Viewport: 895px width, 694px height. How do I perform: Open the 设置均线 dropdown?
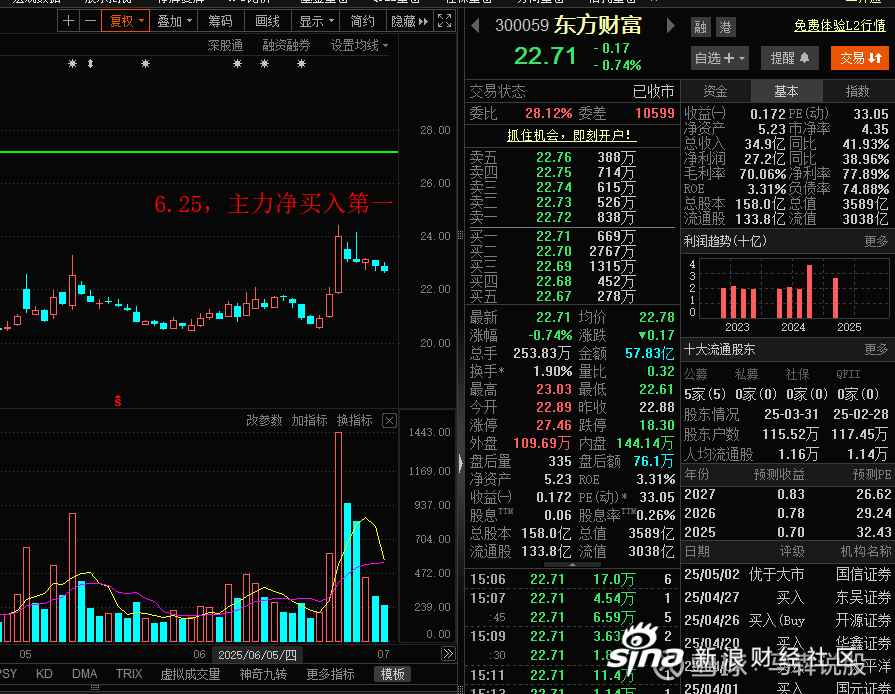360,45
